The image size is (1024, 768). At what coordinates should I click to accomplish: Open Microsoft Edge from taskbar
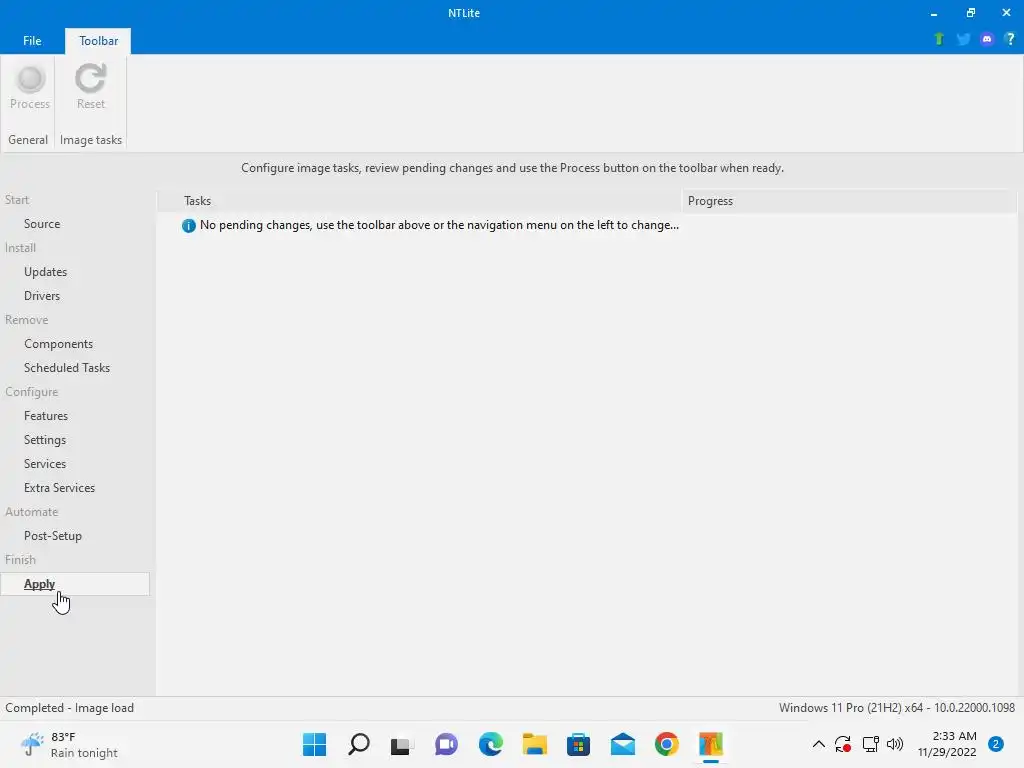(x=490, y=744)
